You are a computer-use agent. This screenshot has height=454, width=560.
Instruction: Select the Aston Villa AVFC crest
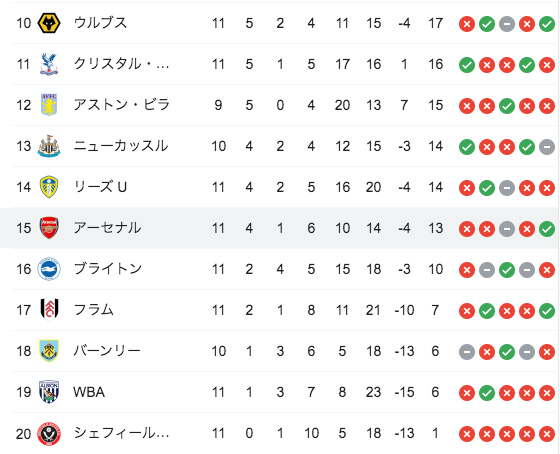click(49, 105)
